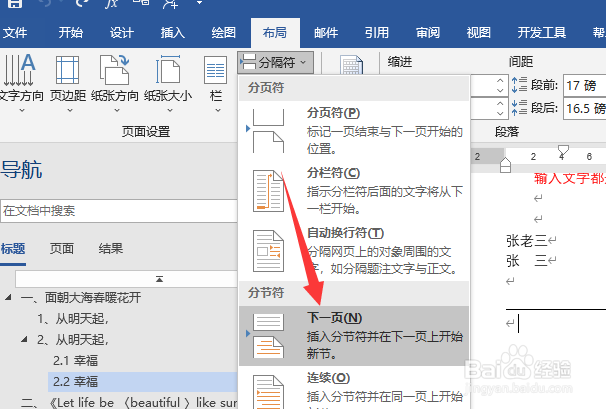Image resolution: width=606 pixels, height=409 pixels.
Task: Click the ruler's left indent marker
Action: click(x=506, y=166)
